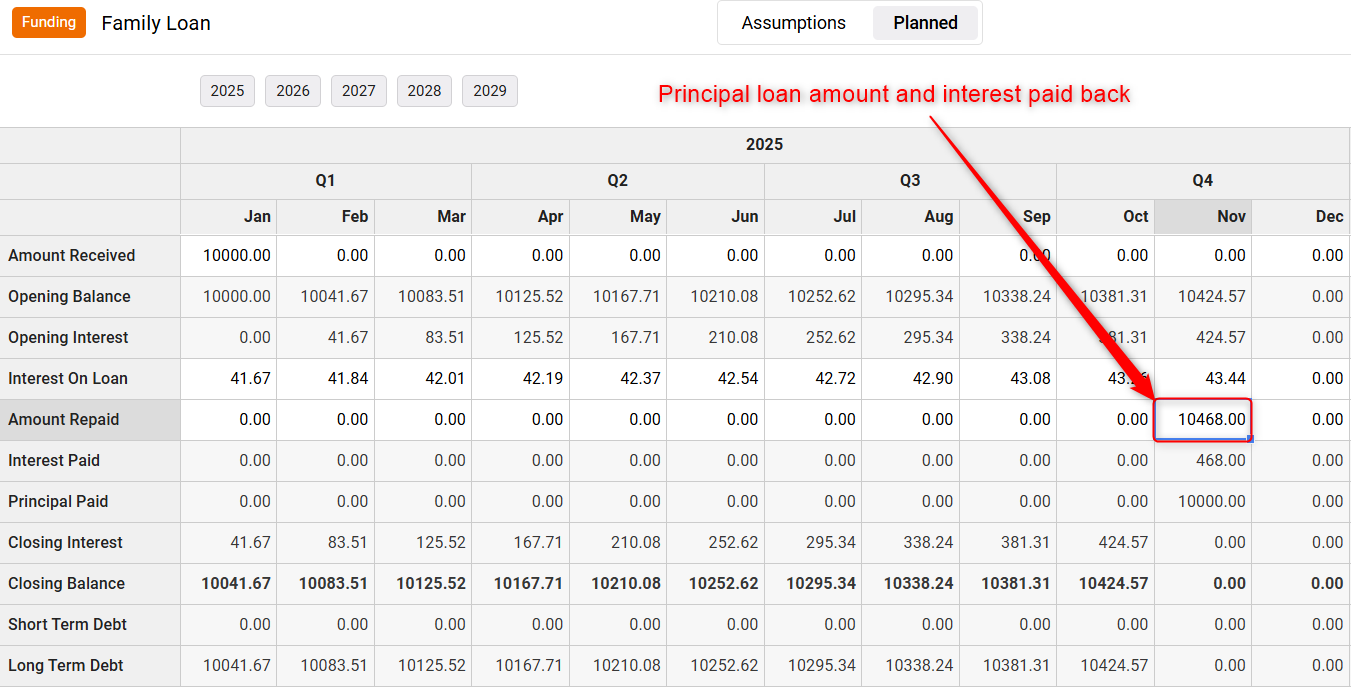Jump to year 2026
Image resolution: width=1351 pixels, height=695 pixels.
click(x=293, y=91)
